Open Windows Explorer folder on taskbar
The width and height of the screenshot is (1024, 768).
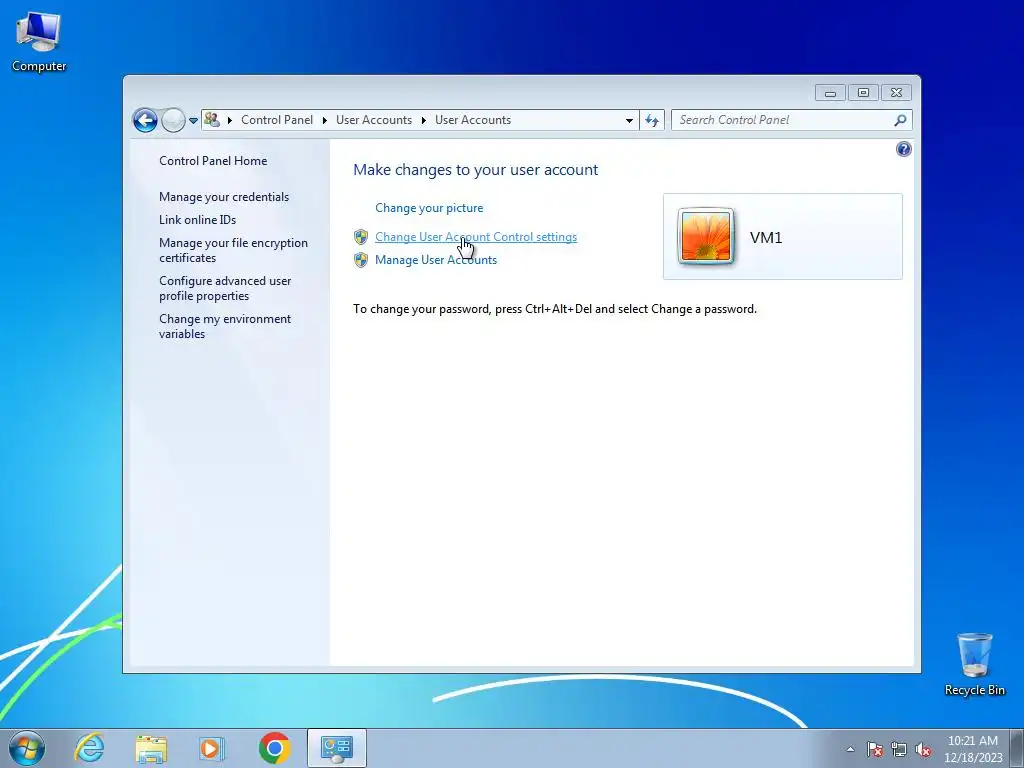(x=151, y=748)
